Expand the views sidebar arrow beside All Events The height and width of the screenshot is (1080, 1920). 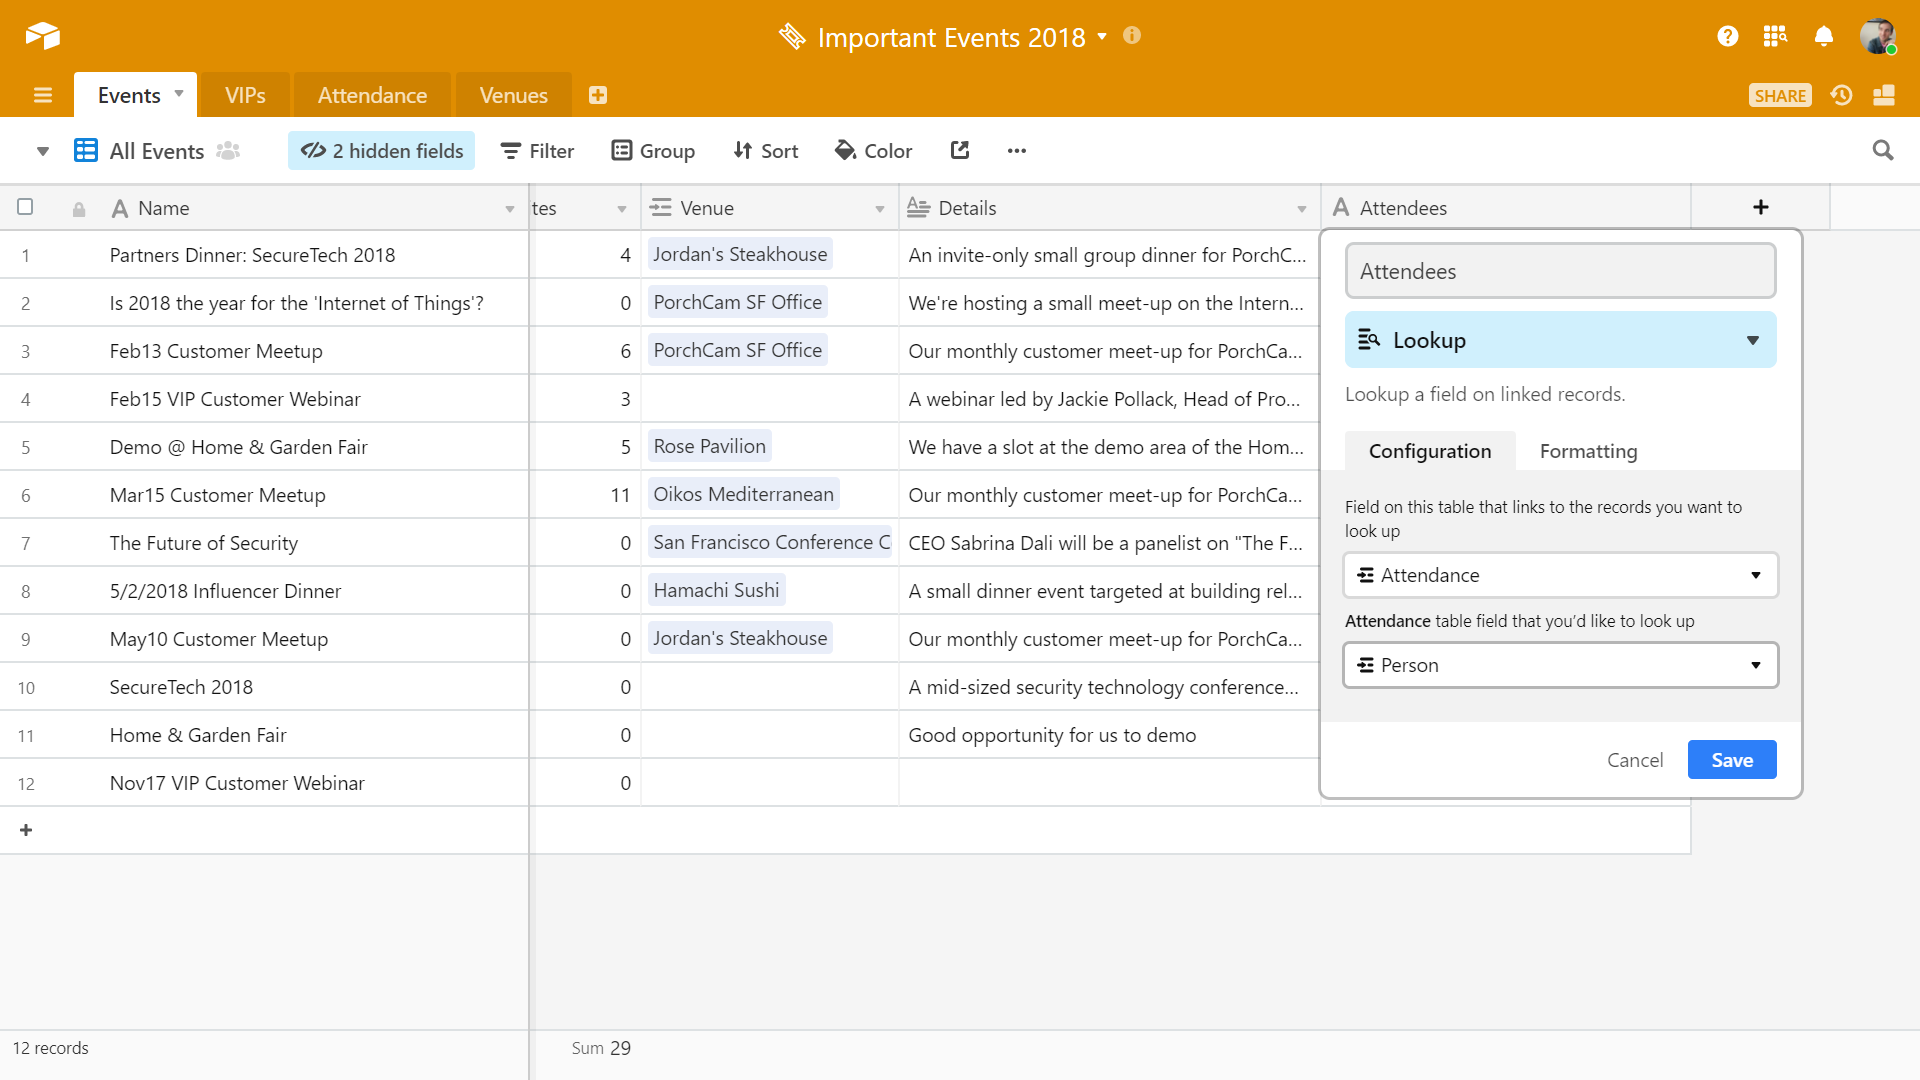(x=42, y=151)
